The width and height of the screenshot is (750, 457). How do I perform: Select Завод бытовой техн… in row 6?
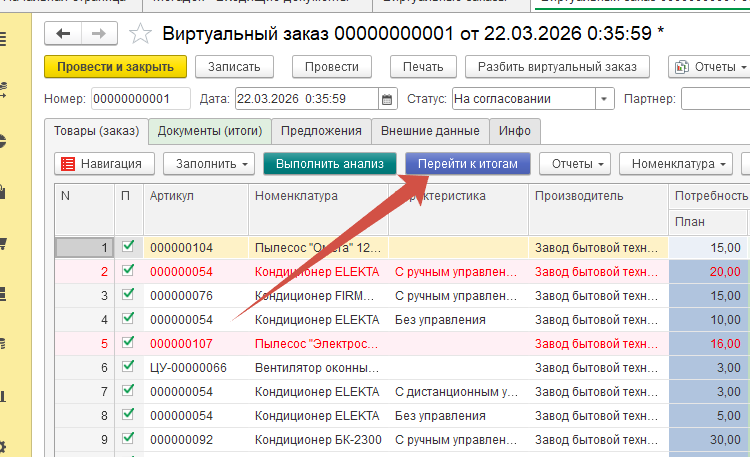click(x=598, y=368)
